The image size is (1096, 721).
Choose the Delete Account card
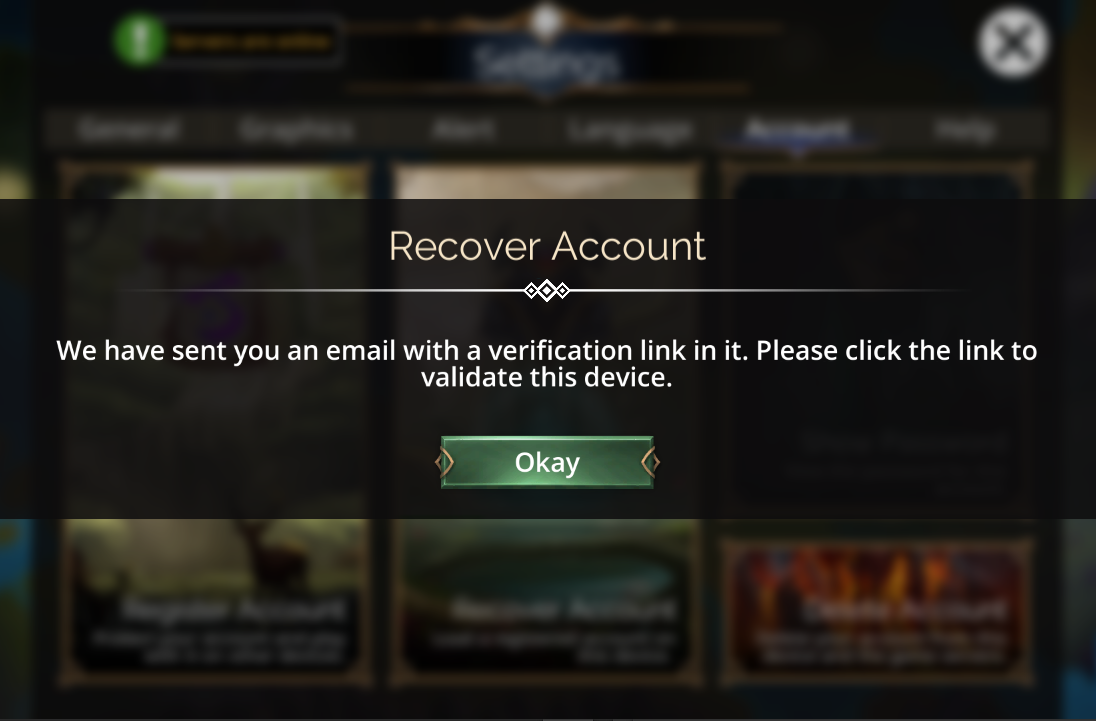tap(877, 611)
